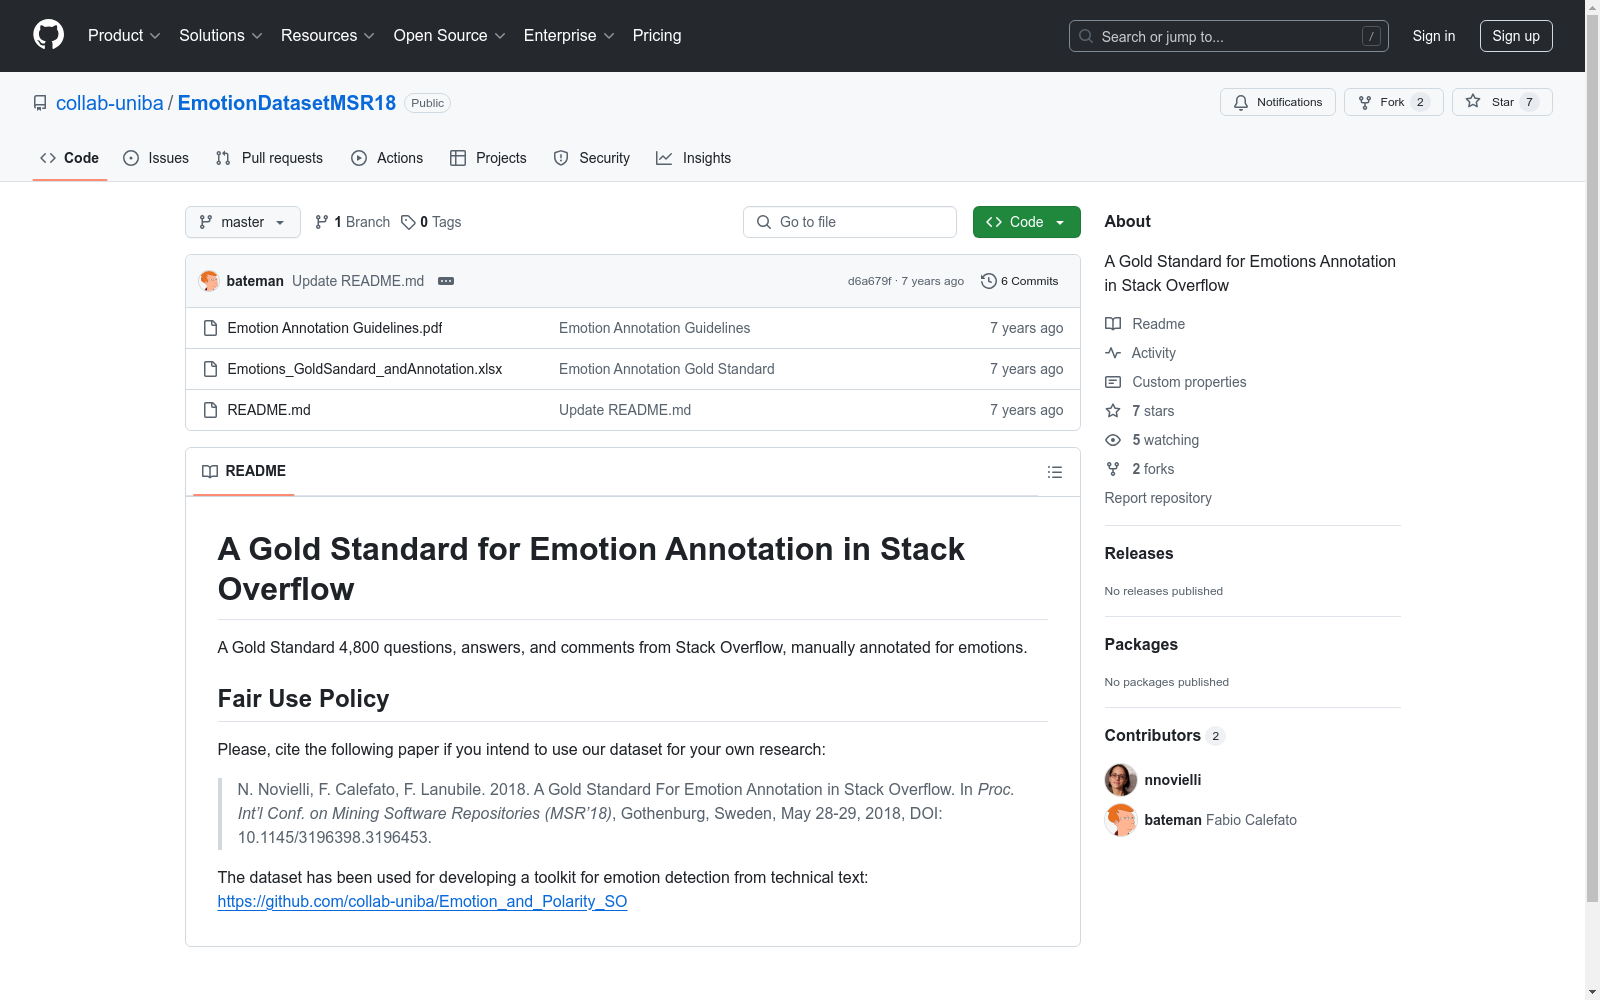
Task: Open the Pricing page
Action: click(657, 36)
